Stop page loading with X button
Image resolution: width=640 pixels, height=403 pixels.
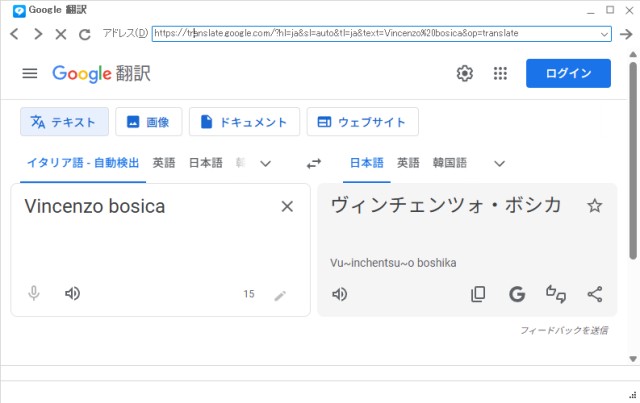61,34
